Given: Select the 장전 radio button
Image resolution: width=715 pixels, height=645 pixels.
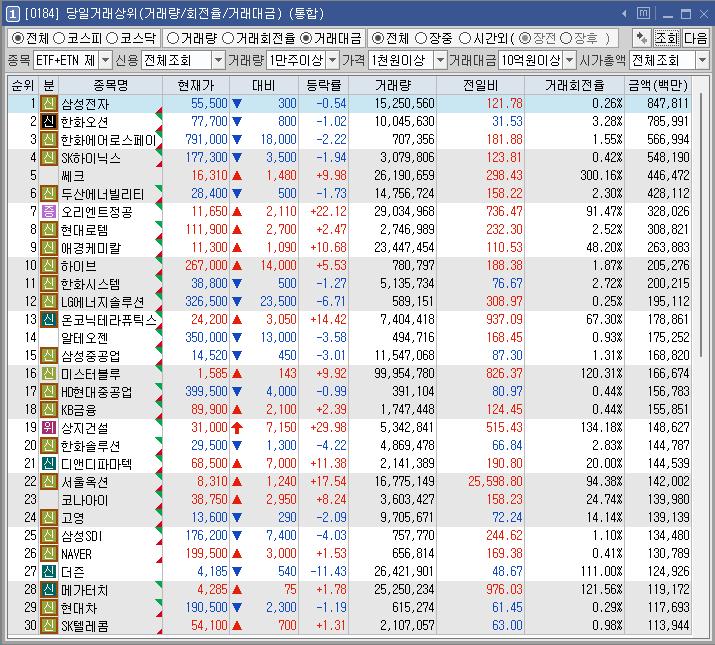Looking at the screenshot, I should (x=525, y=38).
